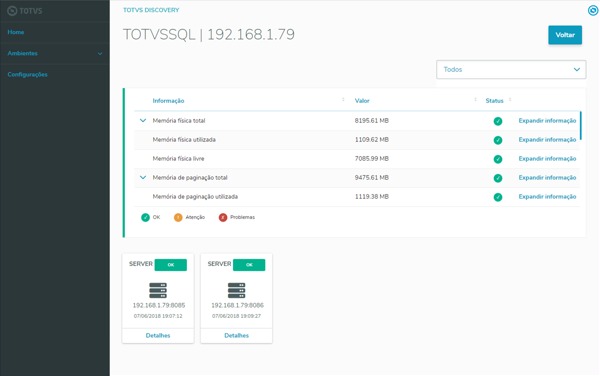
Task: Open Detalhes for server 192.168.1.79:8085
Action: pos(158,335)
